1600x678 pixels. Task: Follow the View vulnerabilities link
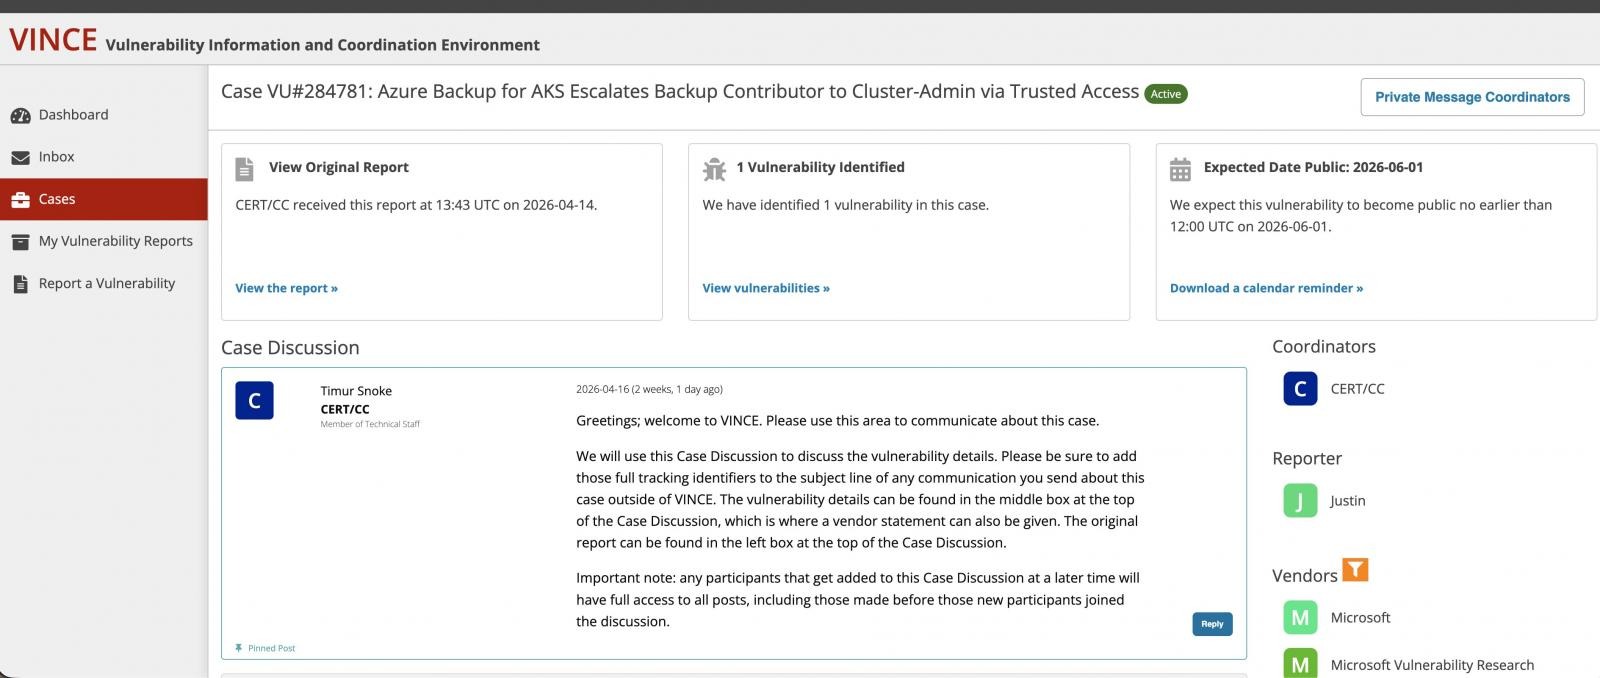[766, 288]
